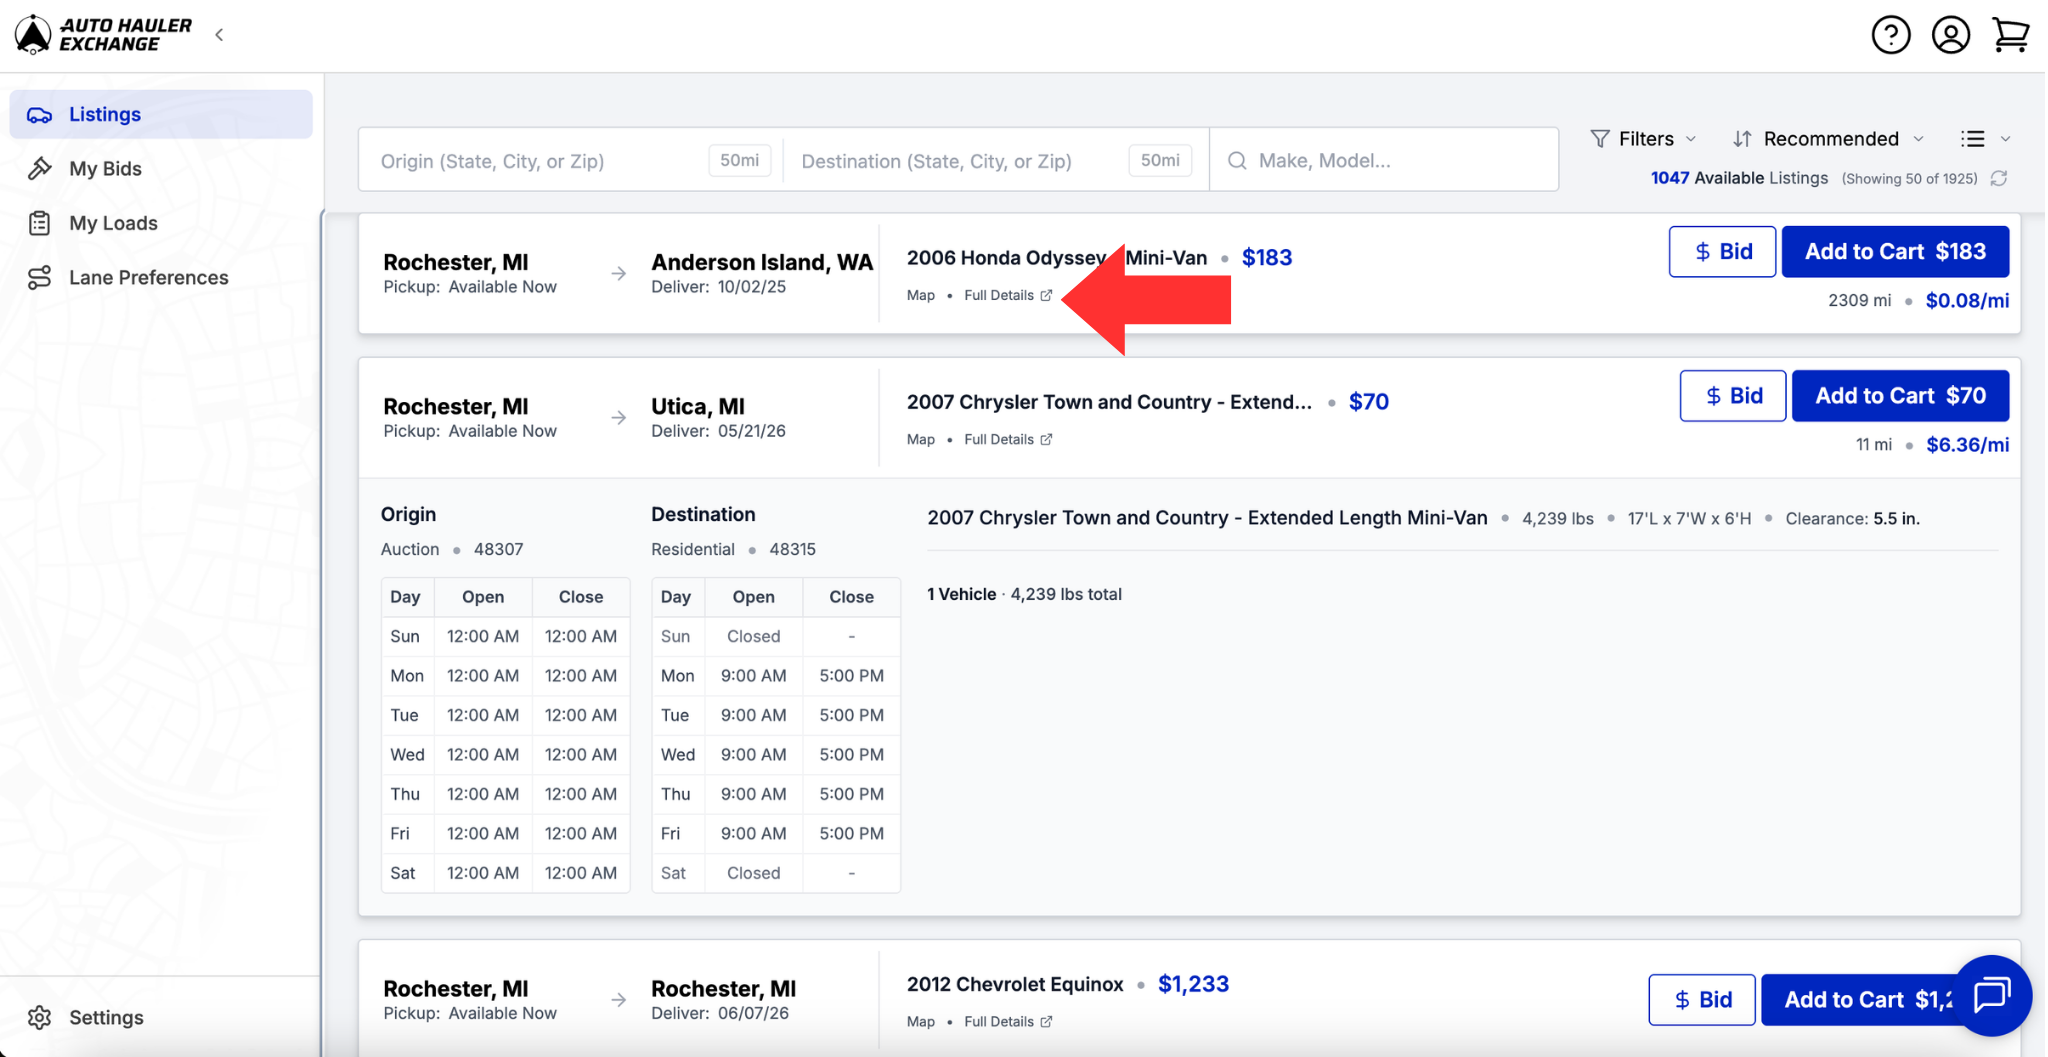Viewport: 2048px width, 1057px height.
Task: Change list view layout dropdown
Action: tap(1985, 139)
